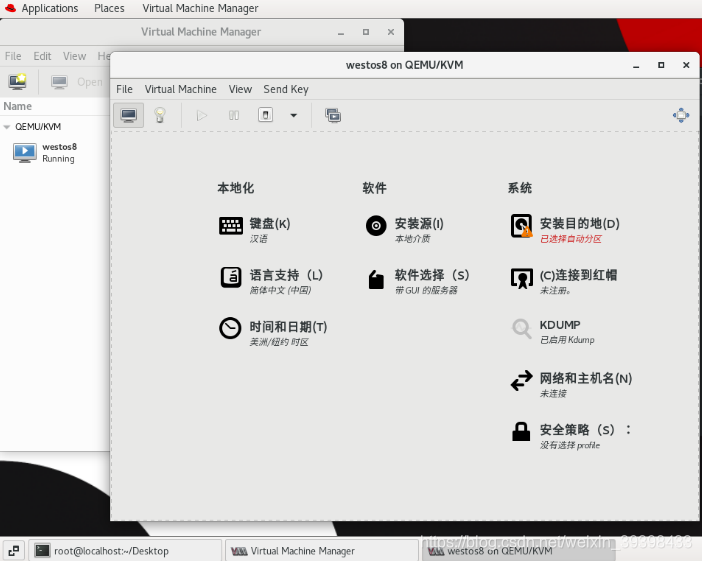Click the Open monitor icon in Manager toolbar
This screenshot has height=561, width=702.
59,82
